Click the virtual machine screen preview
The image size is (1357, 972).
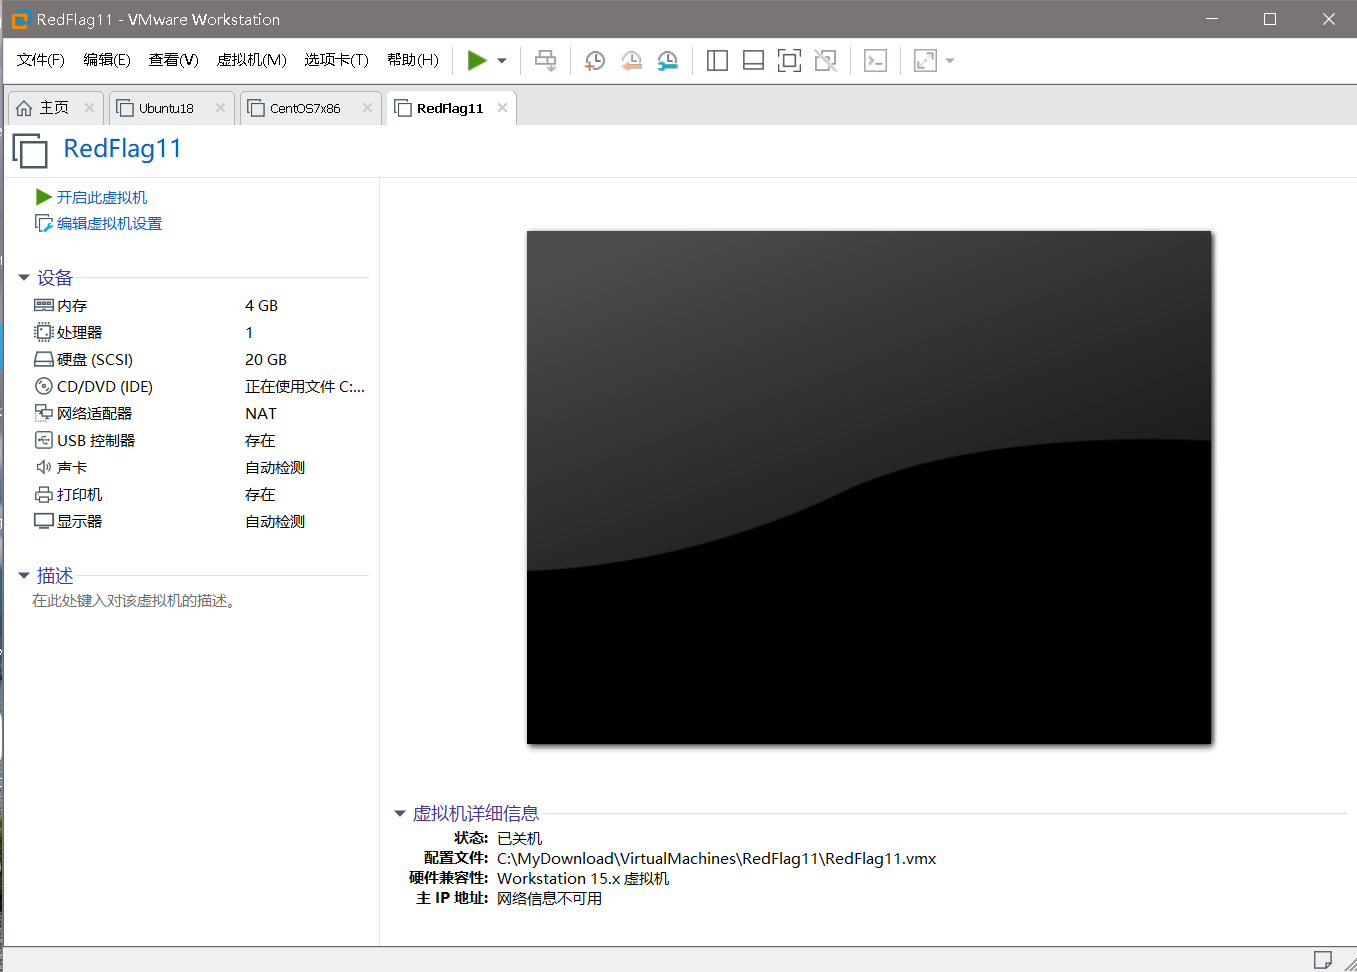[869, 487]
